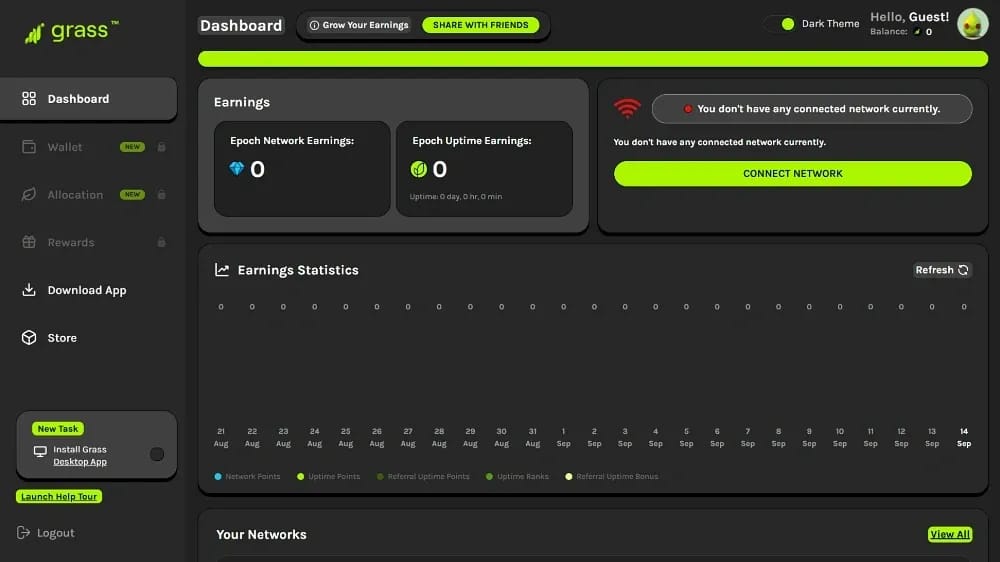This screenshot has height=562, width=1000.
Task: Click the blue diamond Network Earnings icon
Action: pyautogui.click(x=237, y=168)
